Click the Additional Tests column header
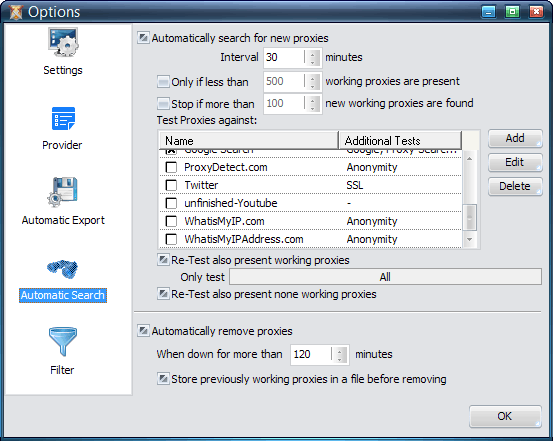 point(400,140)
